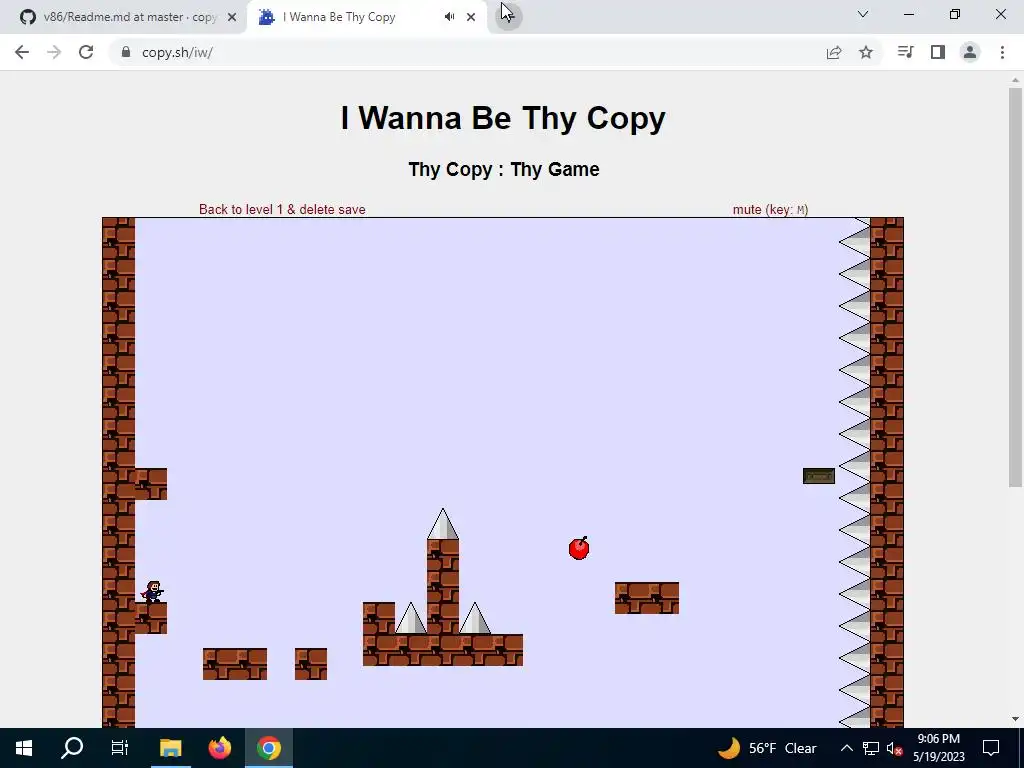Launch Firefox from the taskbar
The height and width of the screenshot is (768, 1024).
(219, 748)
